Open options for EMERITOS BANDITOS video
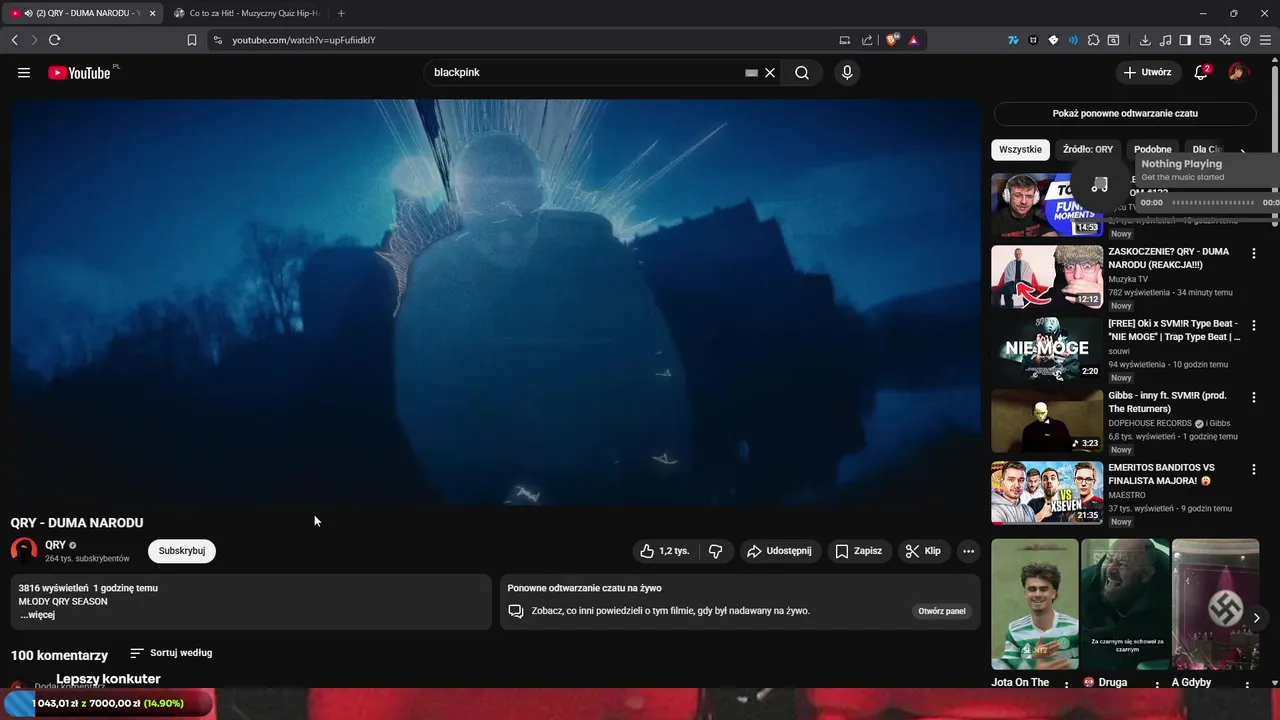 coord(1253,470)
